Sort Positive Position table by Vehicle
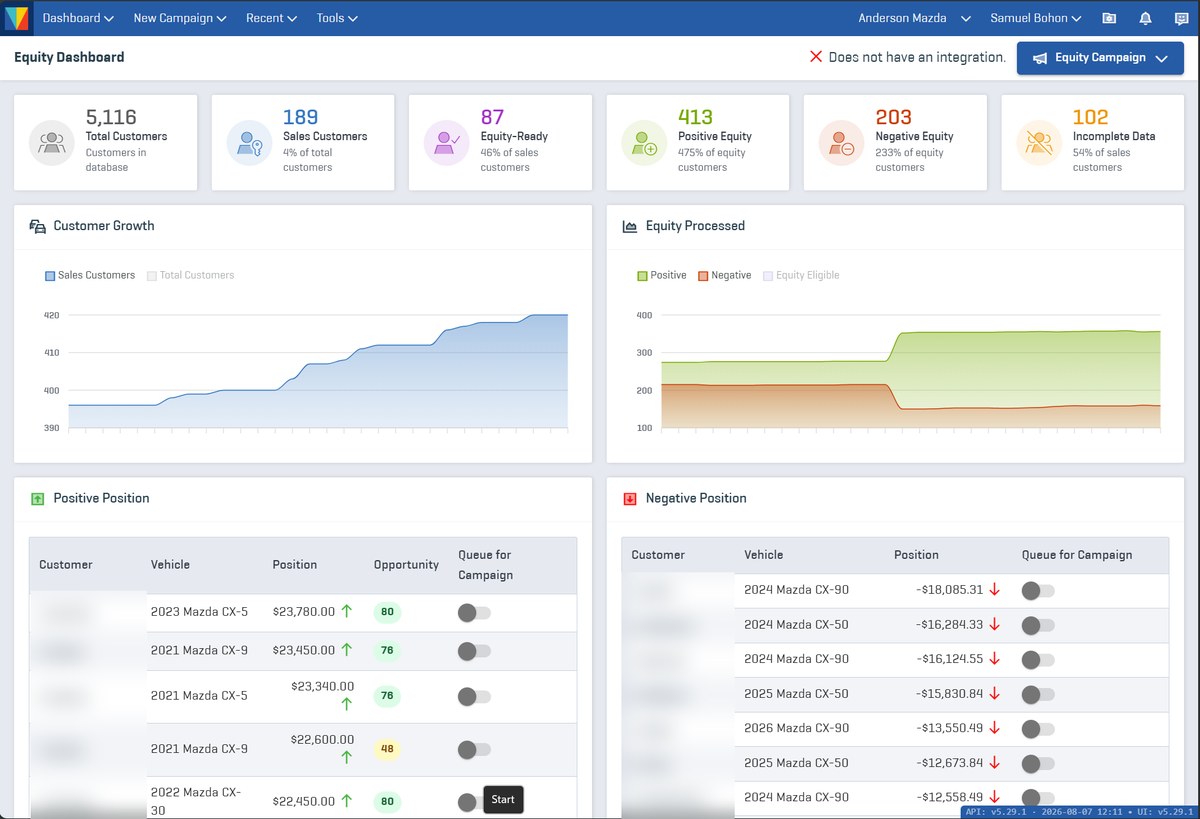The width and height of the screenshot is (1200, 819). [x=170, y=565]
